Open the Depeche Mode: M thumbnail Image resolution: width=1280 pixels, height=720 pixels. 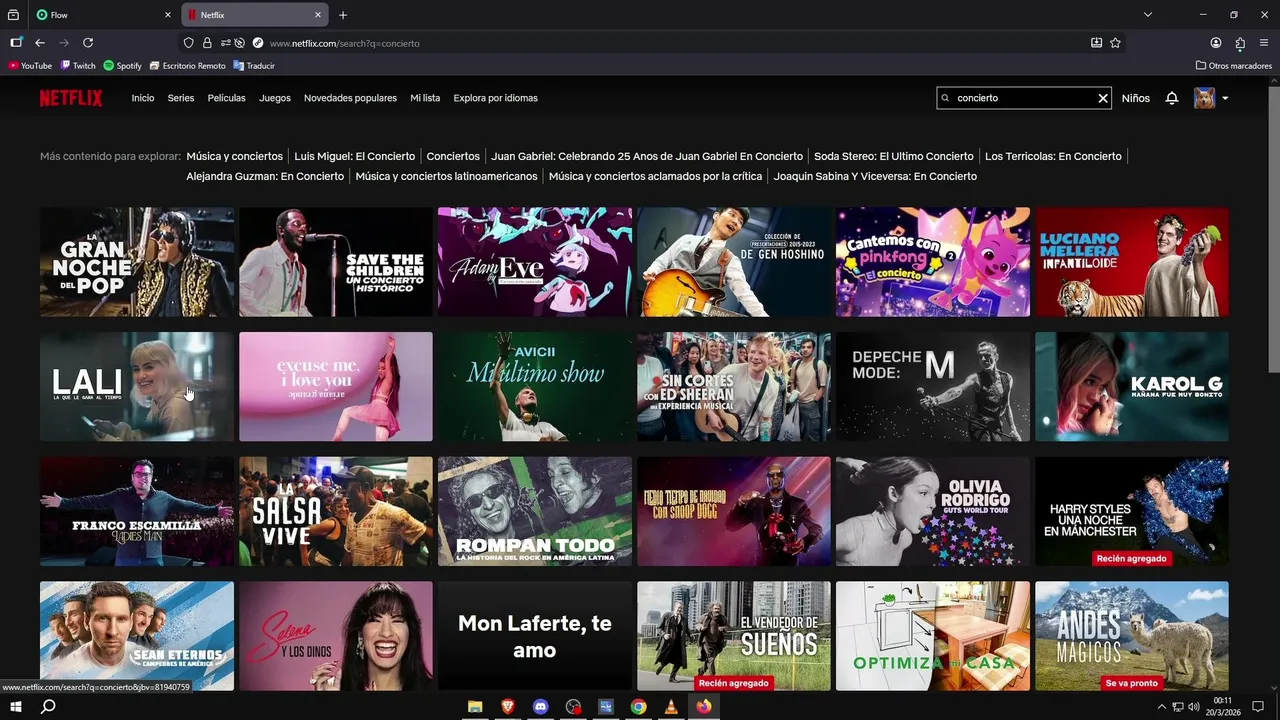coord(933,387)
